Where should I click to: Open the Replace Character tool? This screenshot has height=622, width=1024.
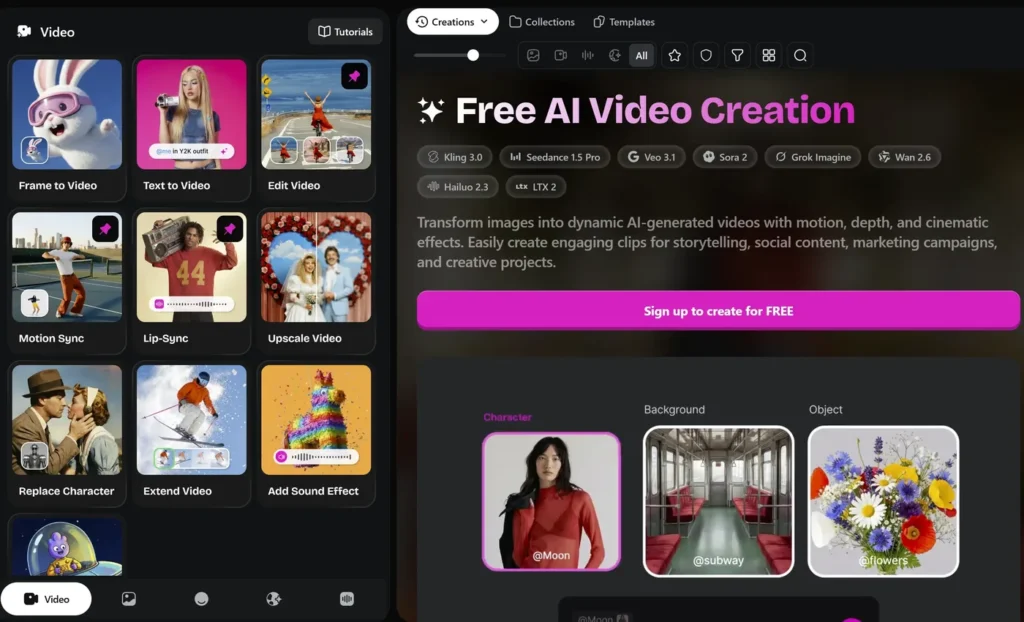(67, 434)
